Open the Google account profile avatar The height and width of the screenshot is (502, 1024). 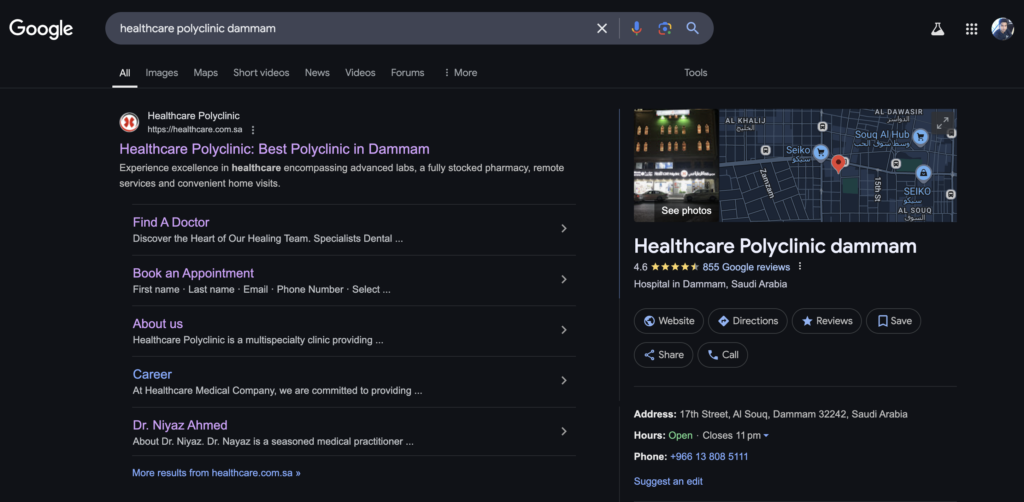pyautogui.click(x=1002, y=29)
